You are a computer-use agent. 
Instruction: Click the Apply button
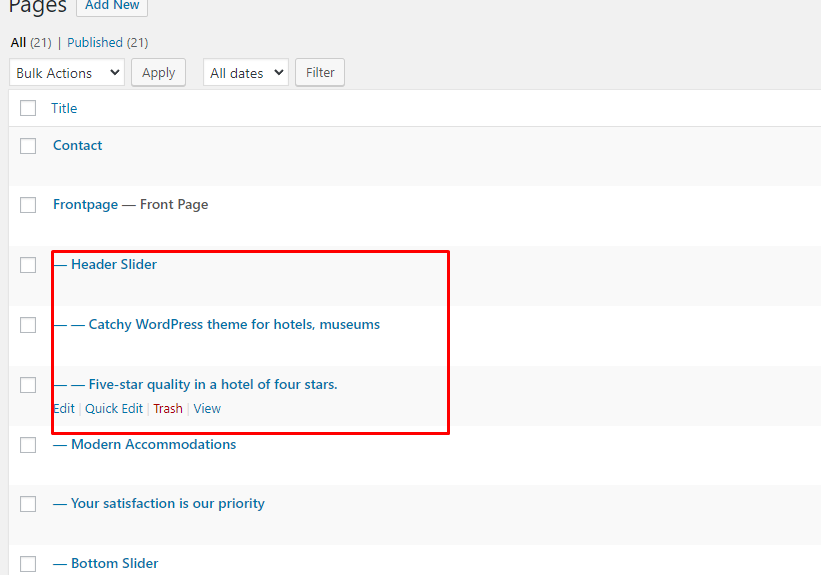pos(159,73)
